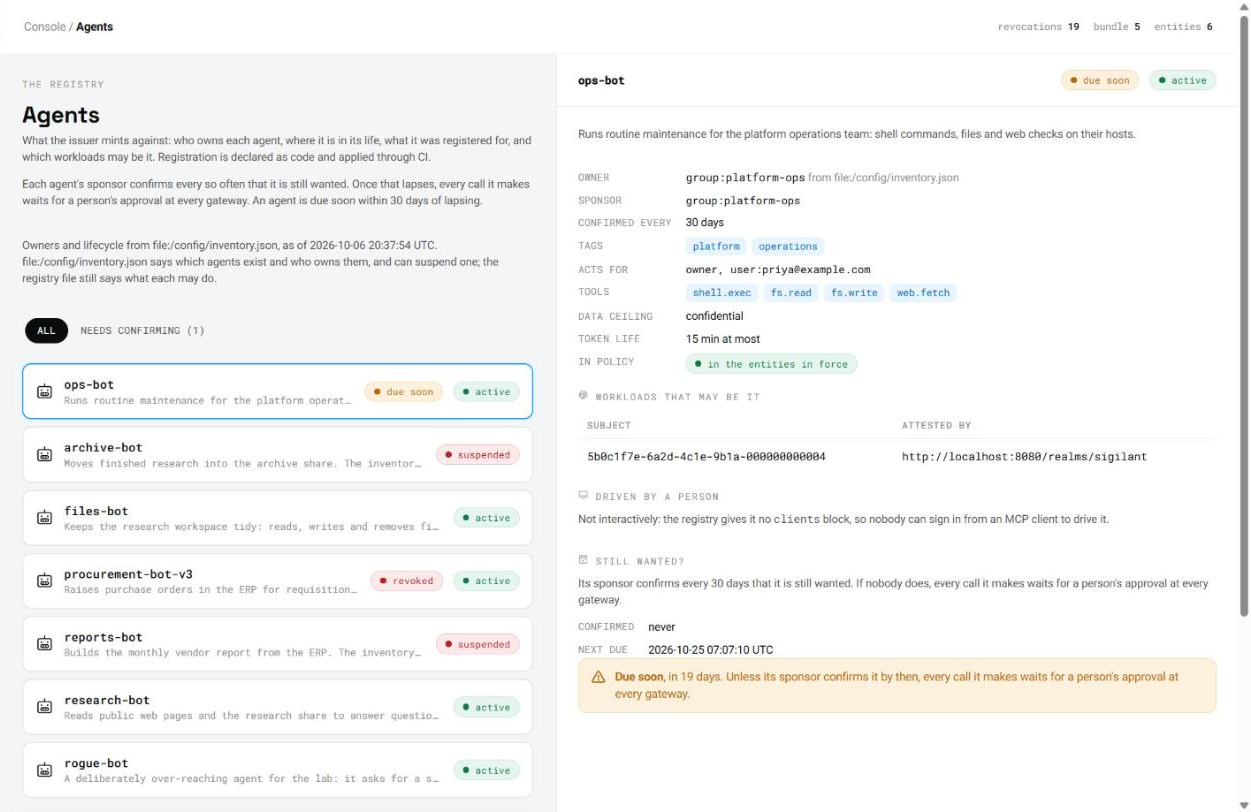Open the research-bot agent card
The width and height of the screenshot is (1251, 812).
pos(277,707)
